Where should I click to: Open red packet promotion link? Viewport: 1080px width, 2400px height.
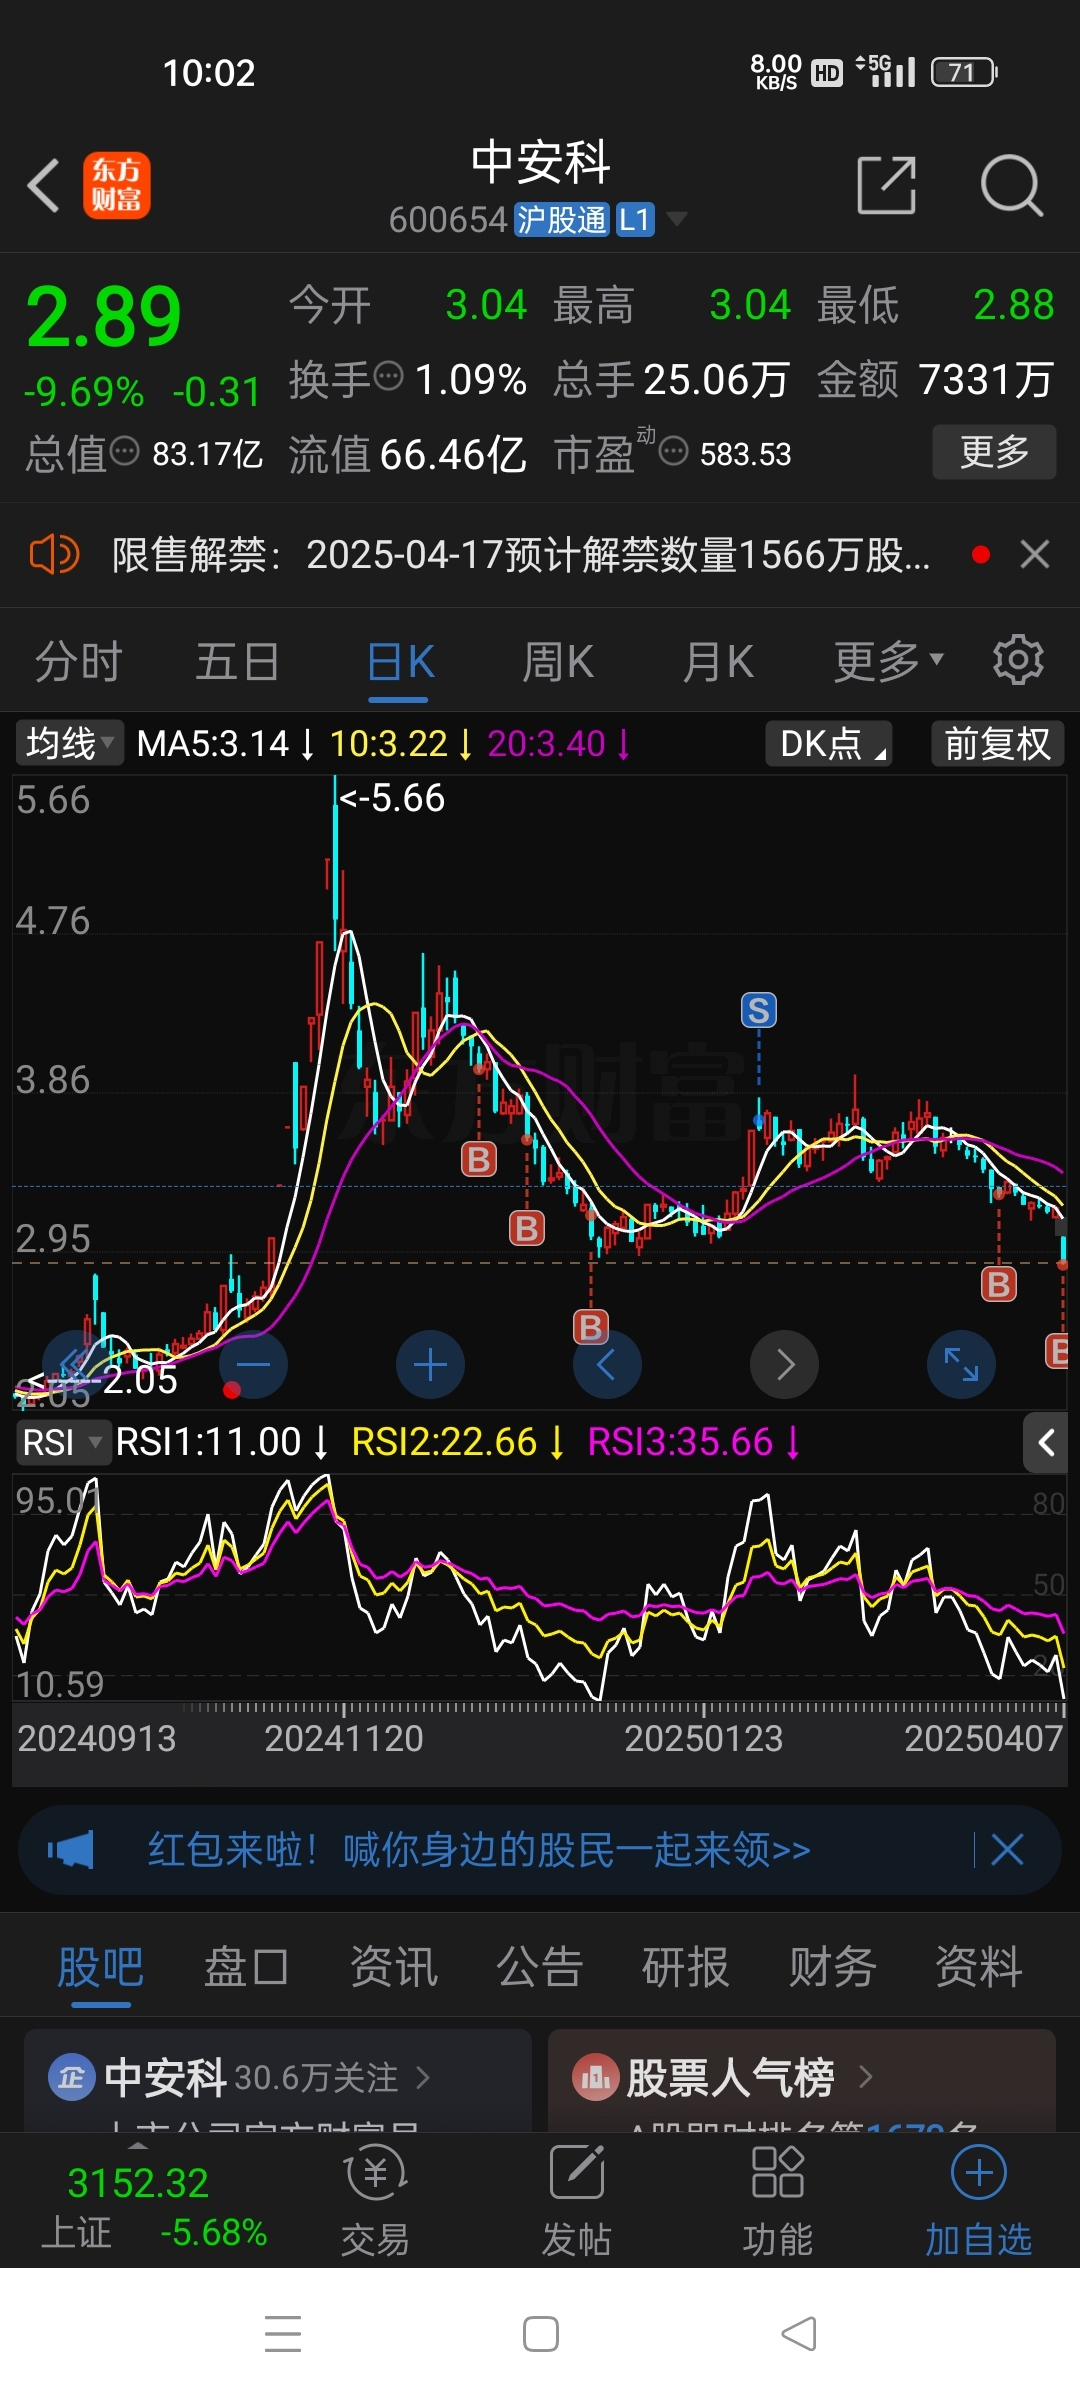[479, 1850]
